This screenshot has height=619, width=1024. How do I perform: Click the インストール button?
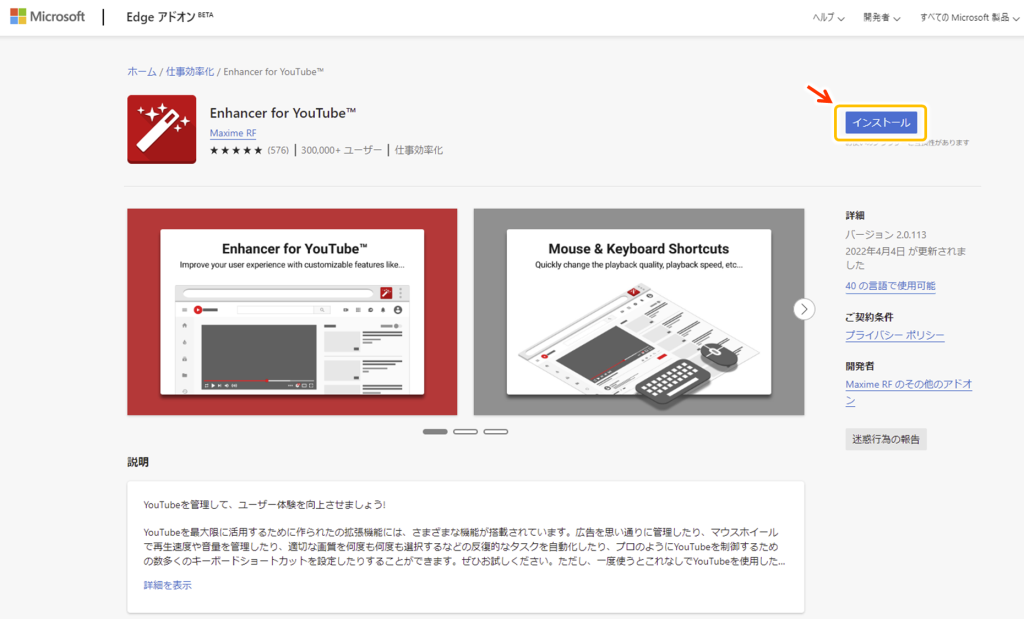[x=881, y=122]
